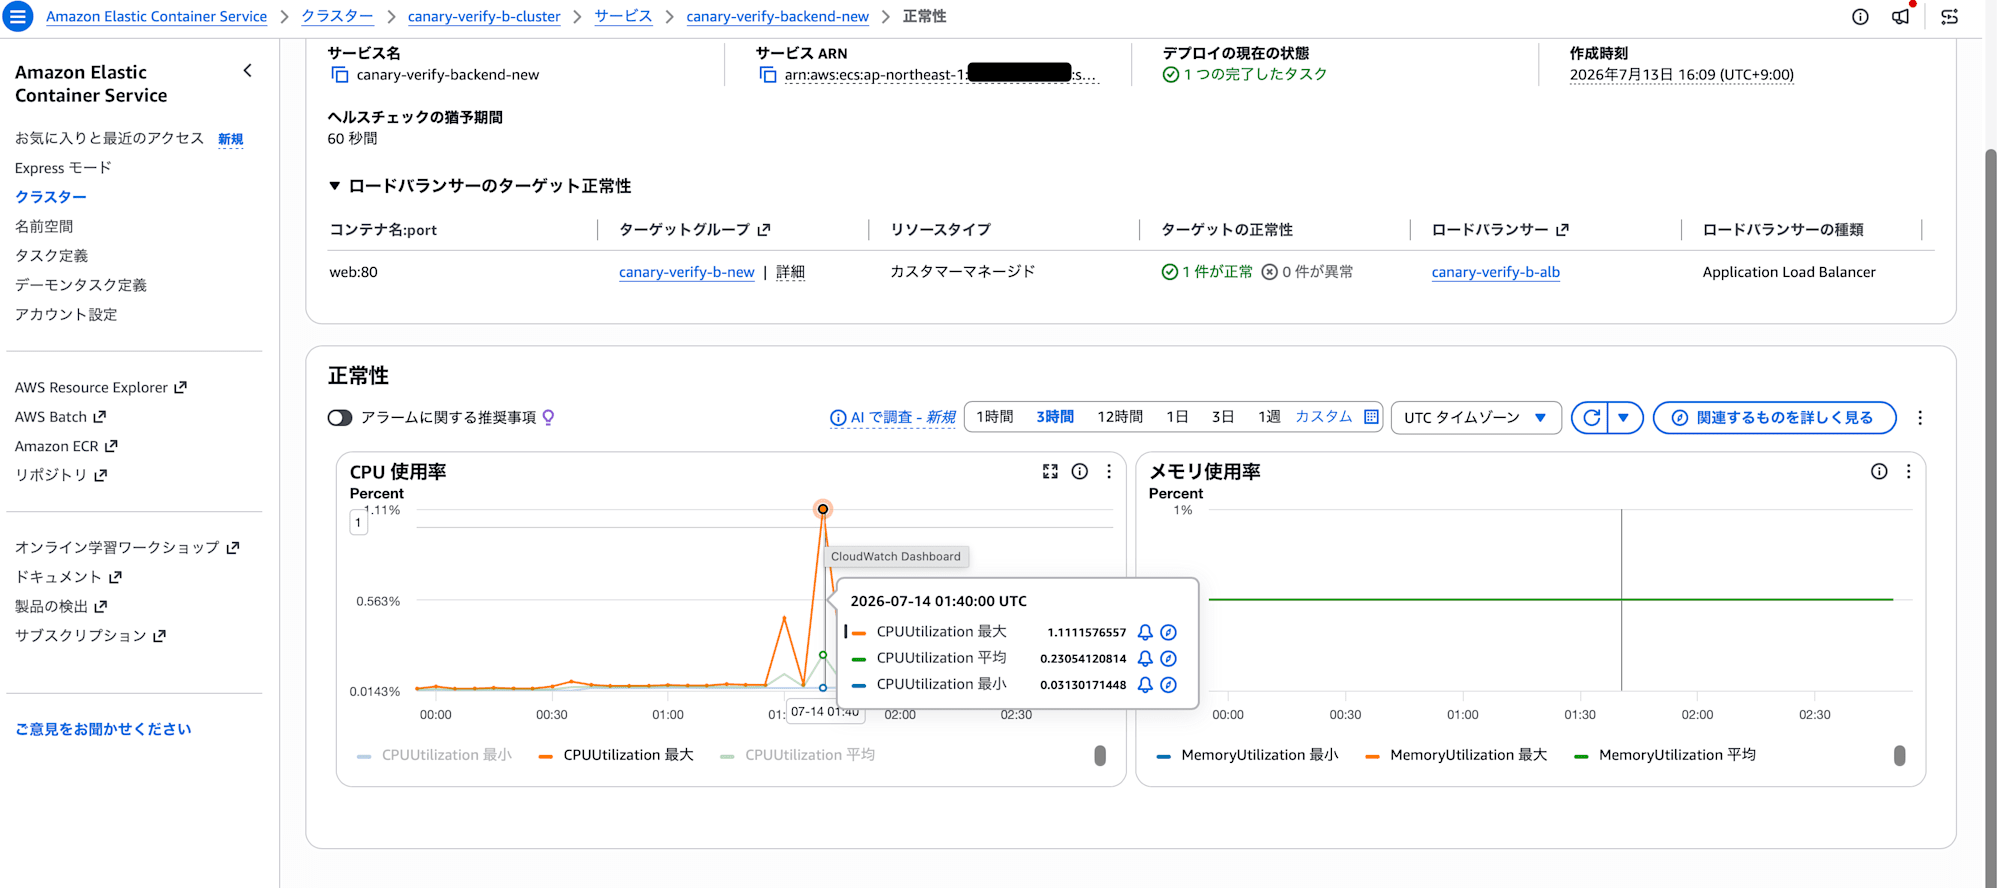Show info for memory usage widget
Viewport: 2000px width, 888px height.
coord(1879,471)
